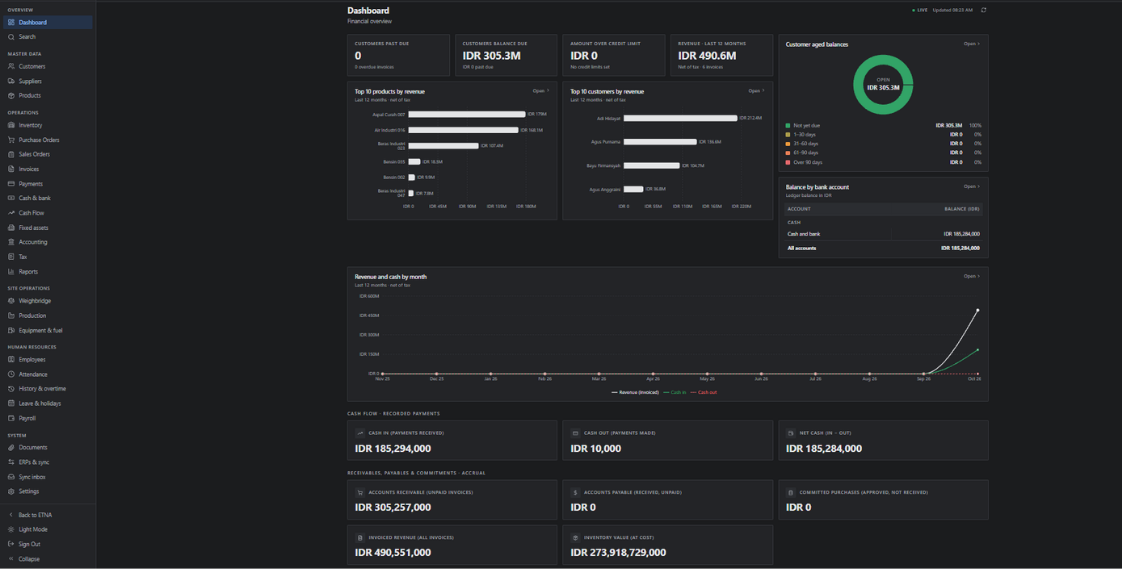
Task: Click the green Not yet due swatch
Action: click(788, 125)
